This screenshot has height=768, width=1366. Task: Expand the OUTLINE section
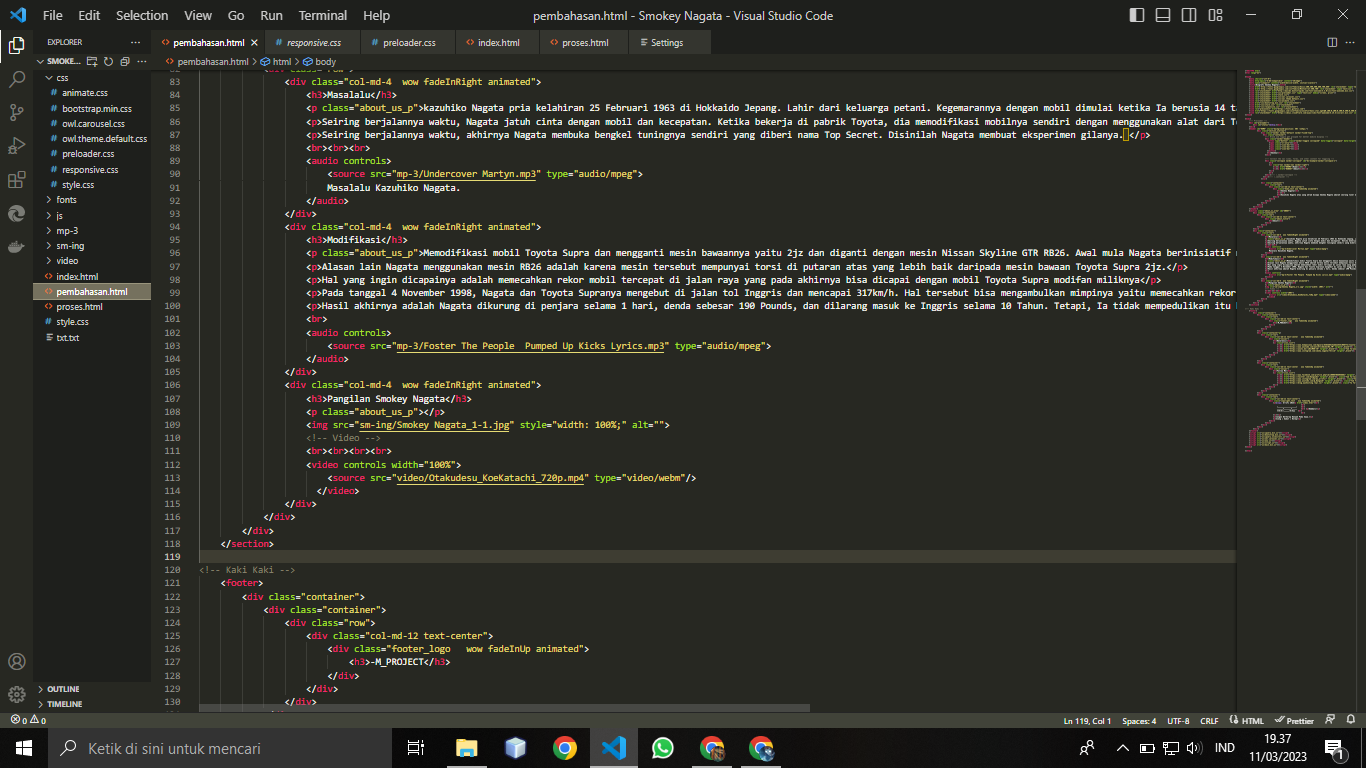pyautogui.click(x=92, y=689)
